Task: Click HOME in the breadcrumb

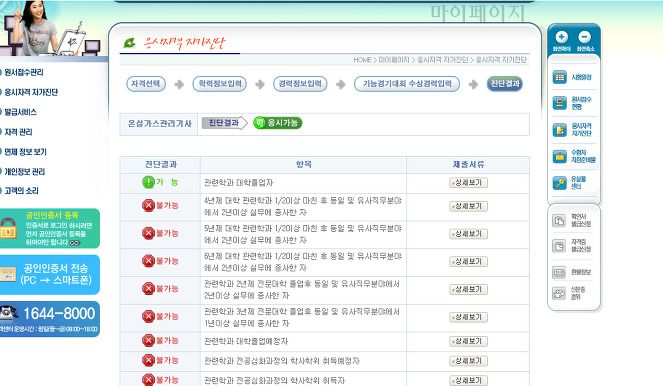Action: [362, 60]
